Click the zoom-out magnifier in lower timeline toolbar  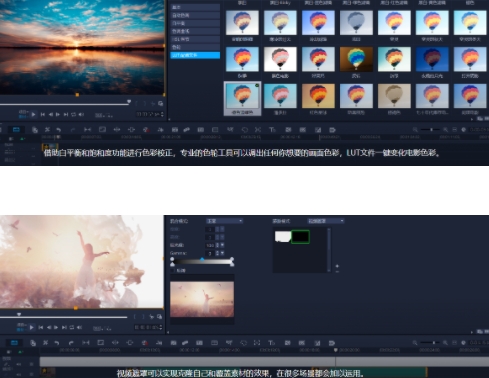click(x=415, y=343)
